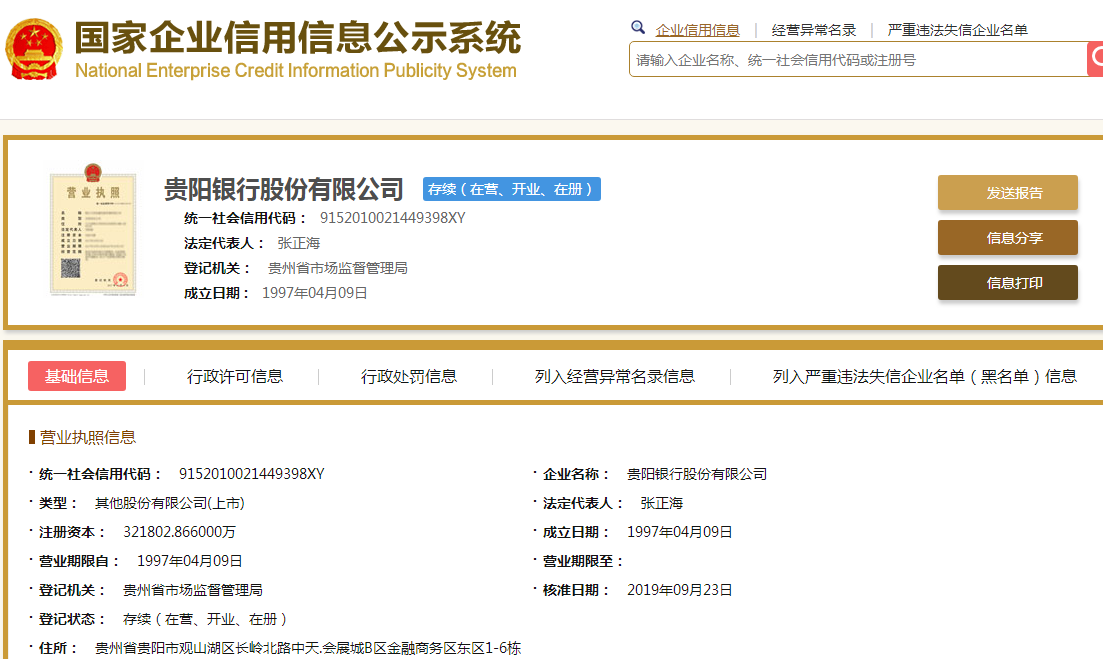Switch to the 基础信息 tab
Image resolution: width=1103 pixels, height=659 pixels.
pyautogui.click(x=77, y=376)
